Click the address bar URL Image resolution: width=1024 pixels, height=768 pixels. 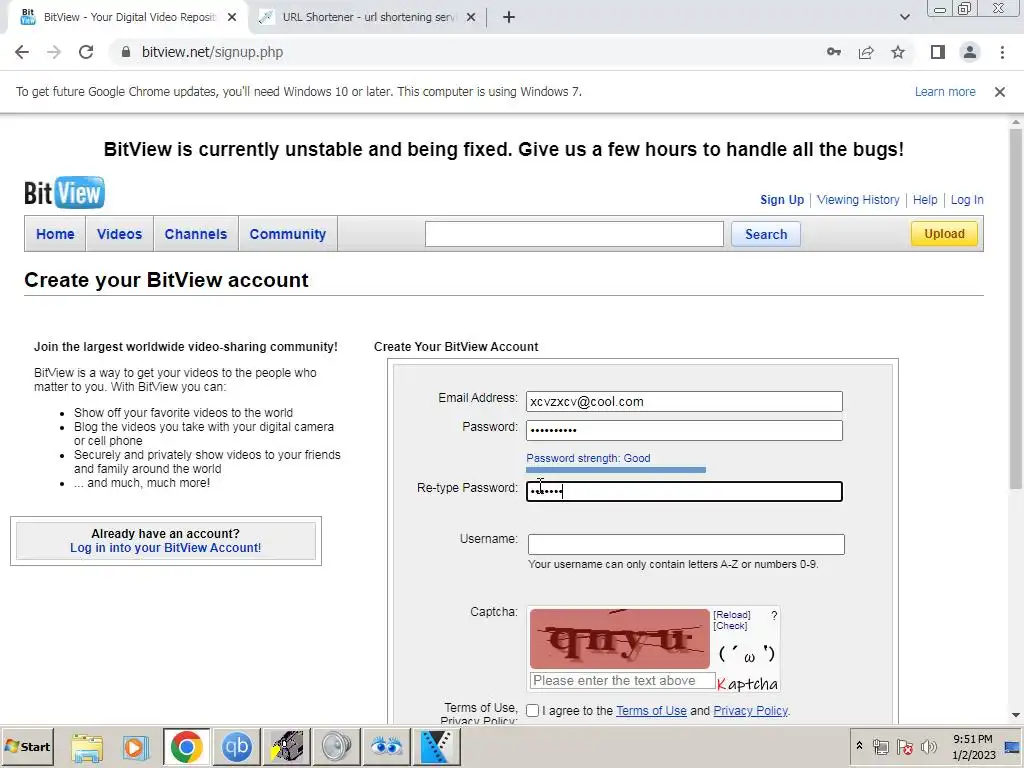(x=212, y=52)
